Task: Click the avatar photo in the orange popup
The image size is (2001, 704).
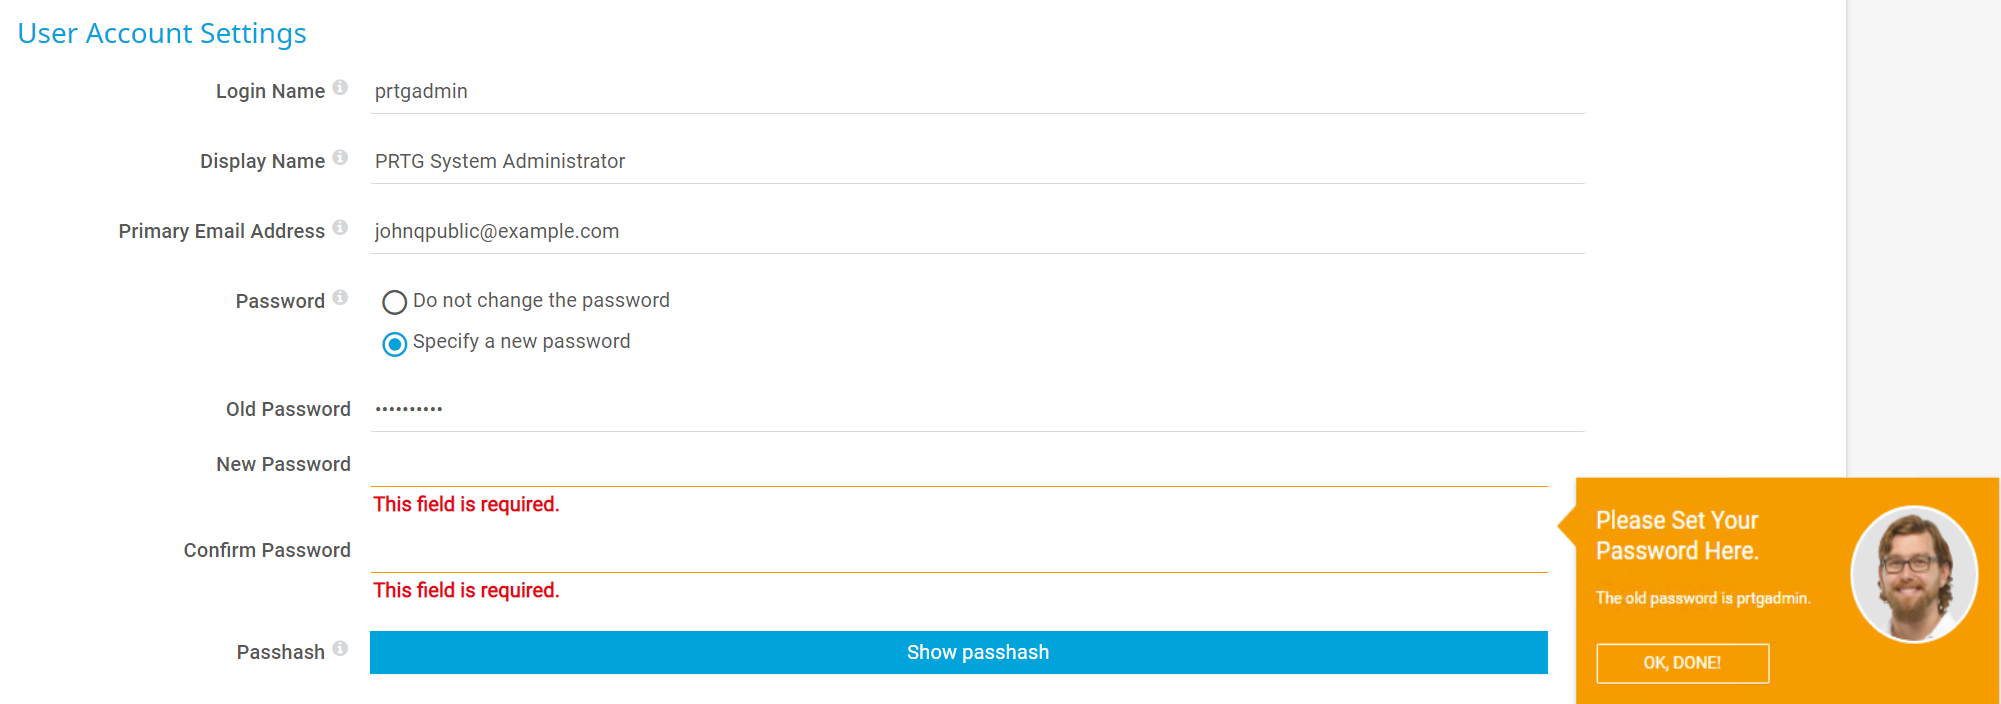Action: point(1913,574)
